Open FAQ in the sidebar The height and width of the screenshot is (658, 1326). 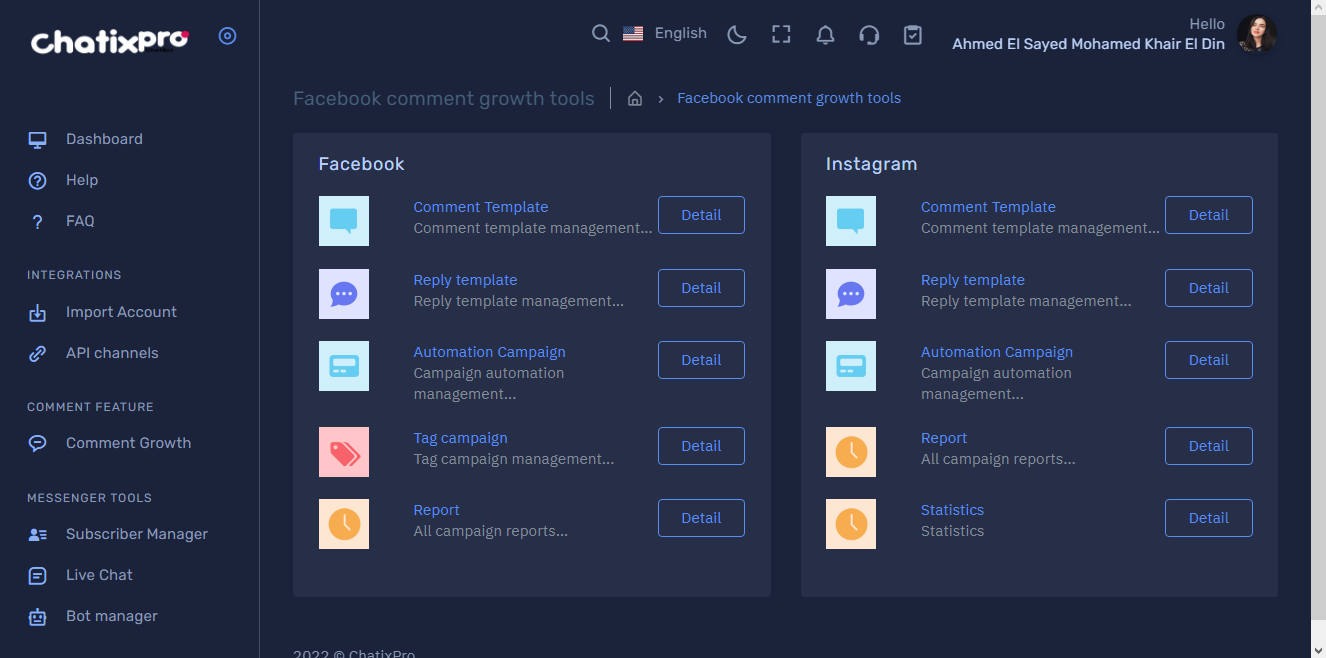[x=80, y=221]
